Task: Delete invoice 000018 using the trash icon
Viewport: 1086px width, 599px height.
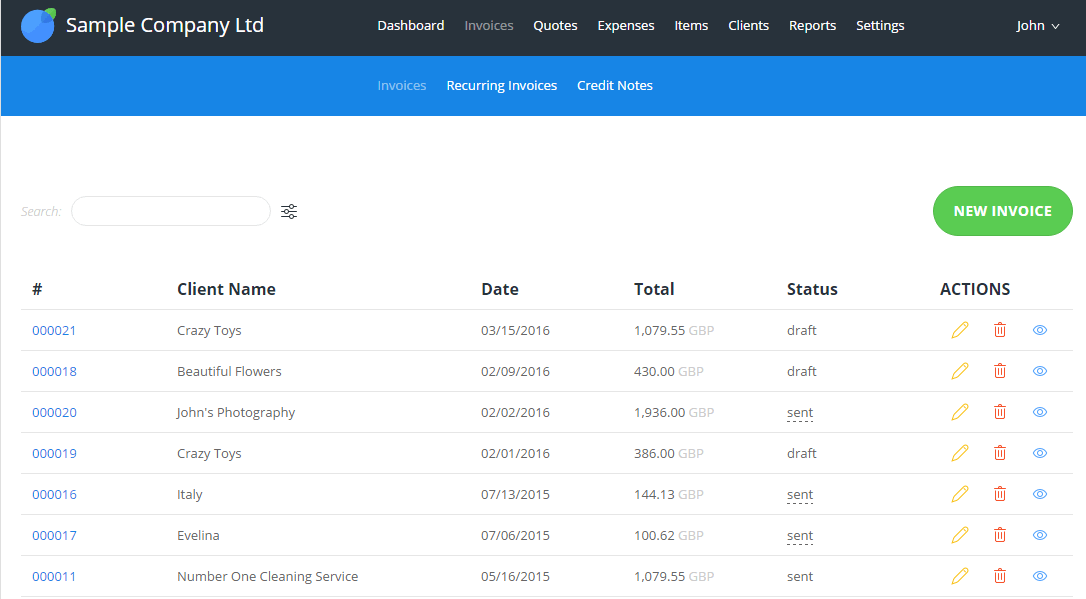Action: (x=1000, y=371)
